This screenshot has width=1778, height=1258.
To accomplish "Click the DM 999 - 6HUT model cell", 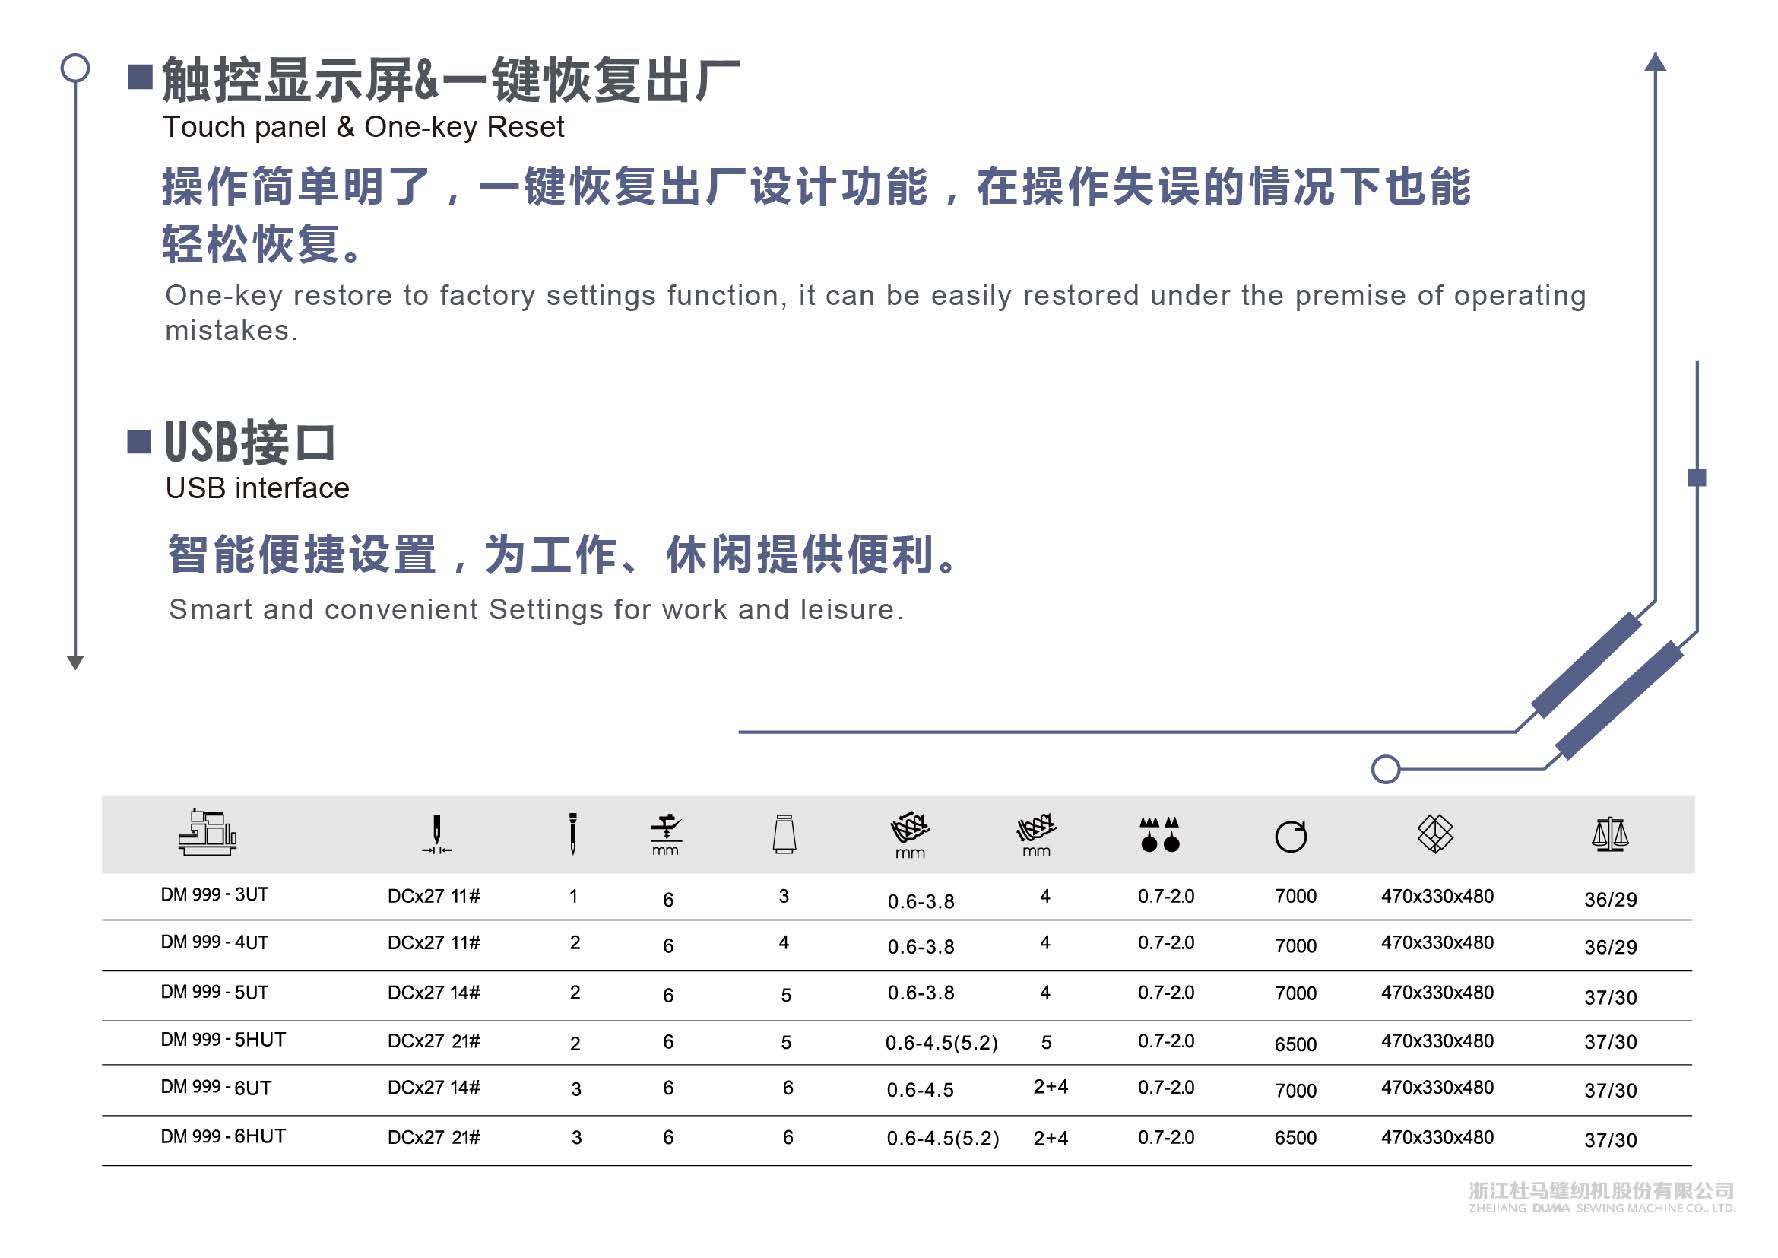I will [x=223, y=1136].
